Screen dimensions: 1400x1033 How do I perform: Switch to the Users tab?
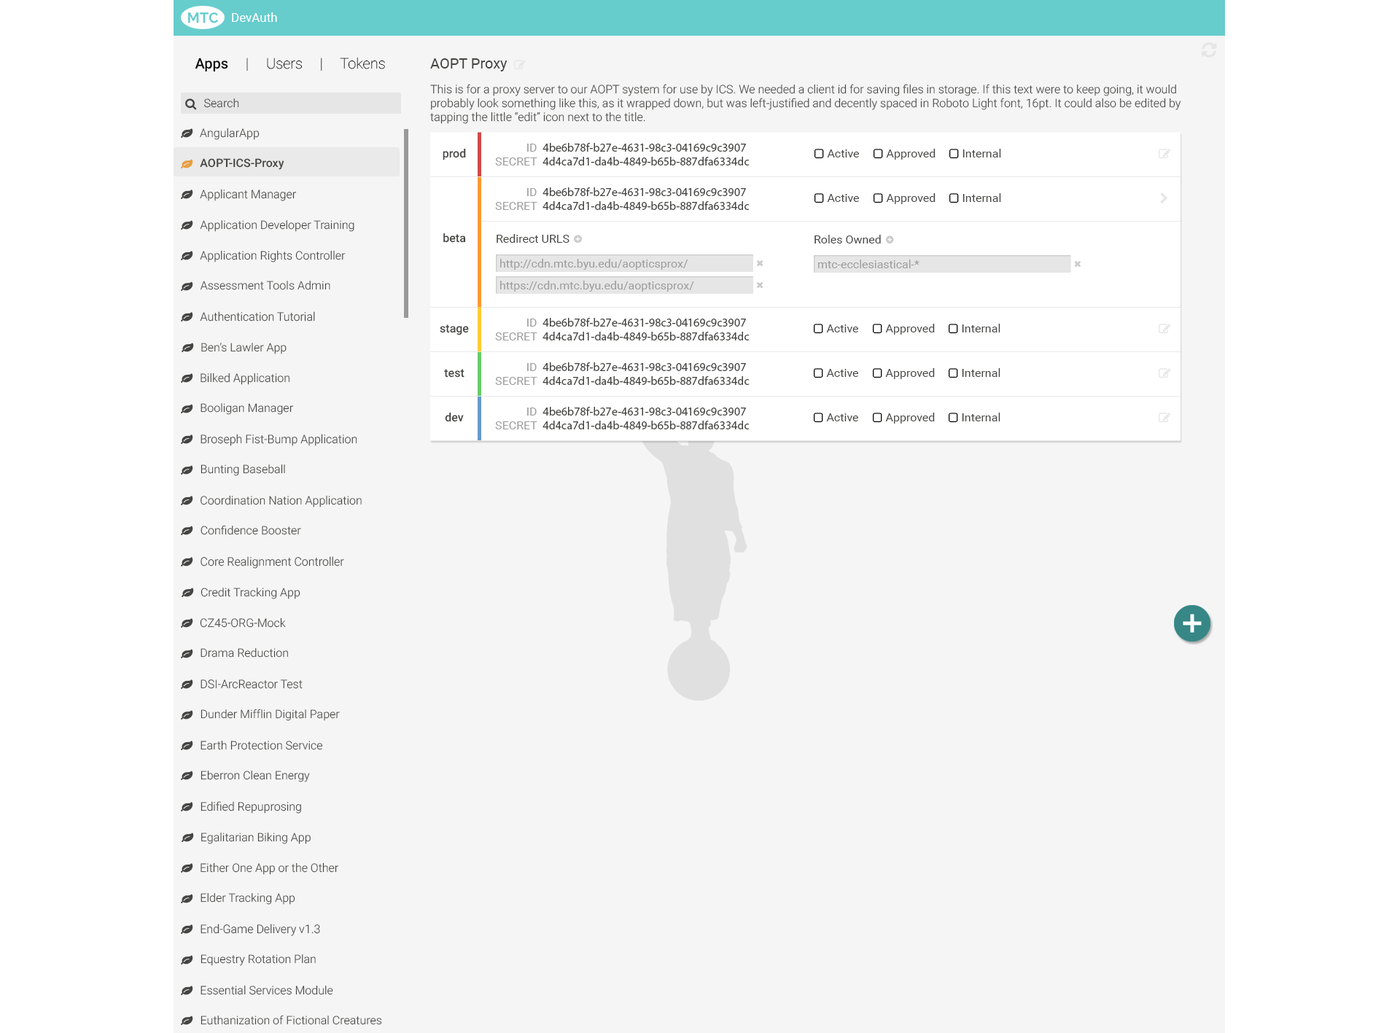click(283, 63)
